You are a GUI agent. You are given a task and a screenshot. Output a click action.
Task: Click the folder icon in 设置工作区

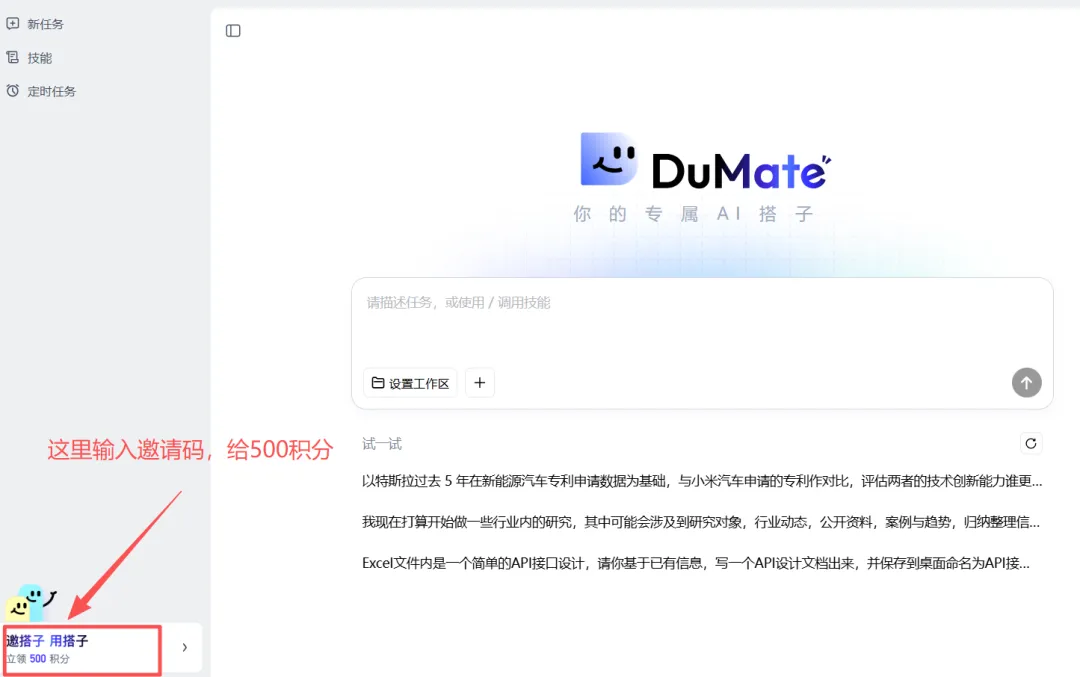377,382
